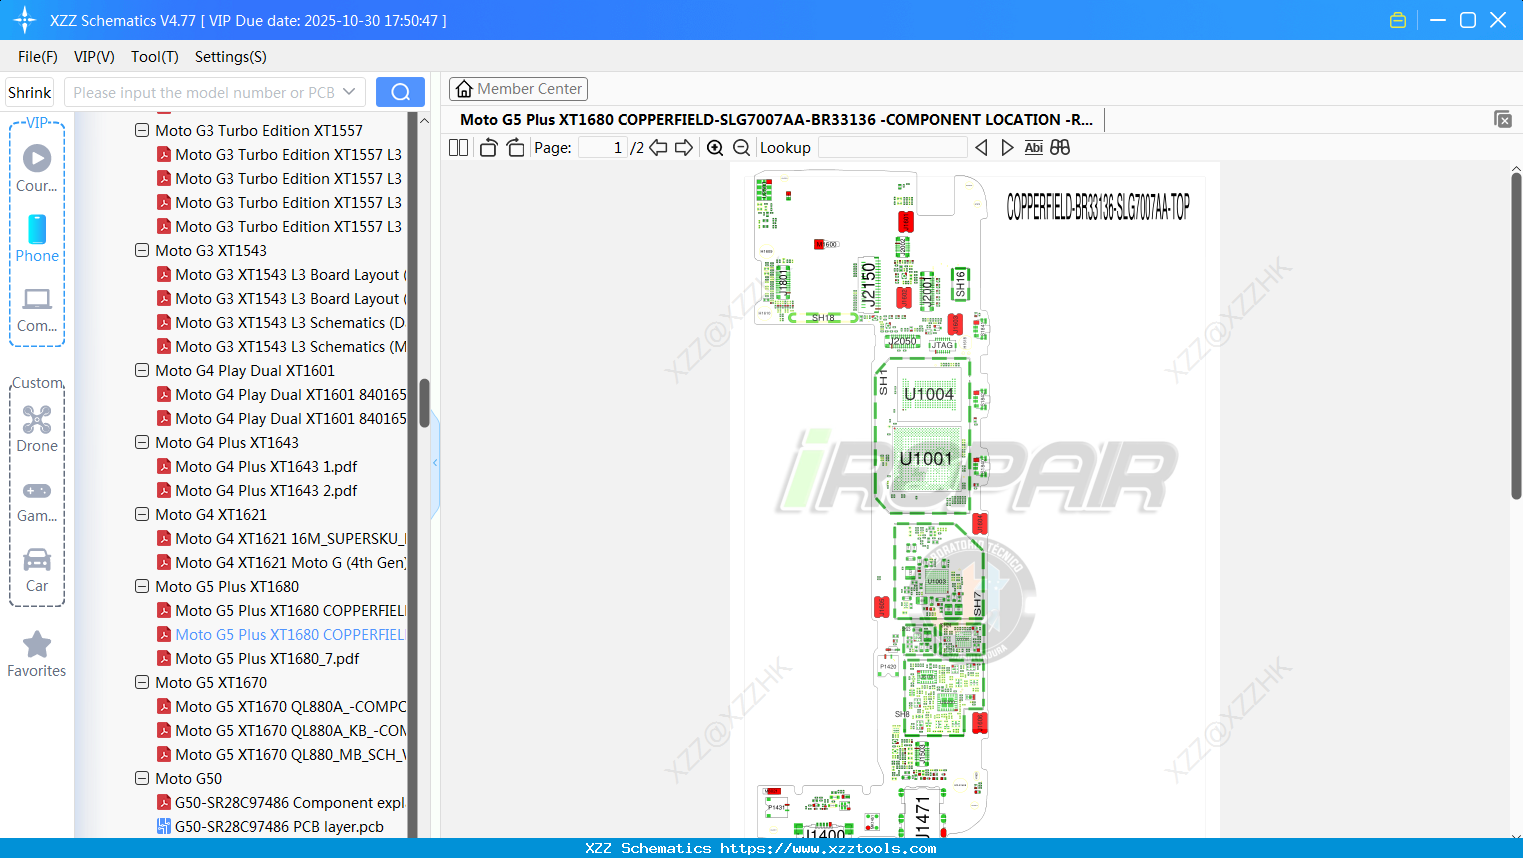Click the binoculars search icon
Image resolution: width=1523 pixels, height=858 pixels.
[1060, 148]
